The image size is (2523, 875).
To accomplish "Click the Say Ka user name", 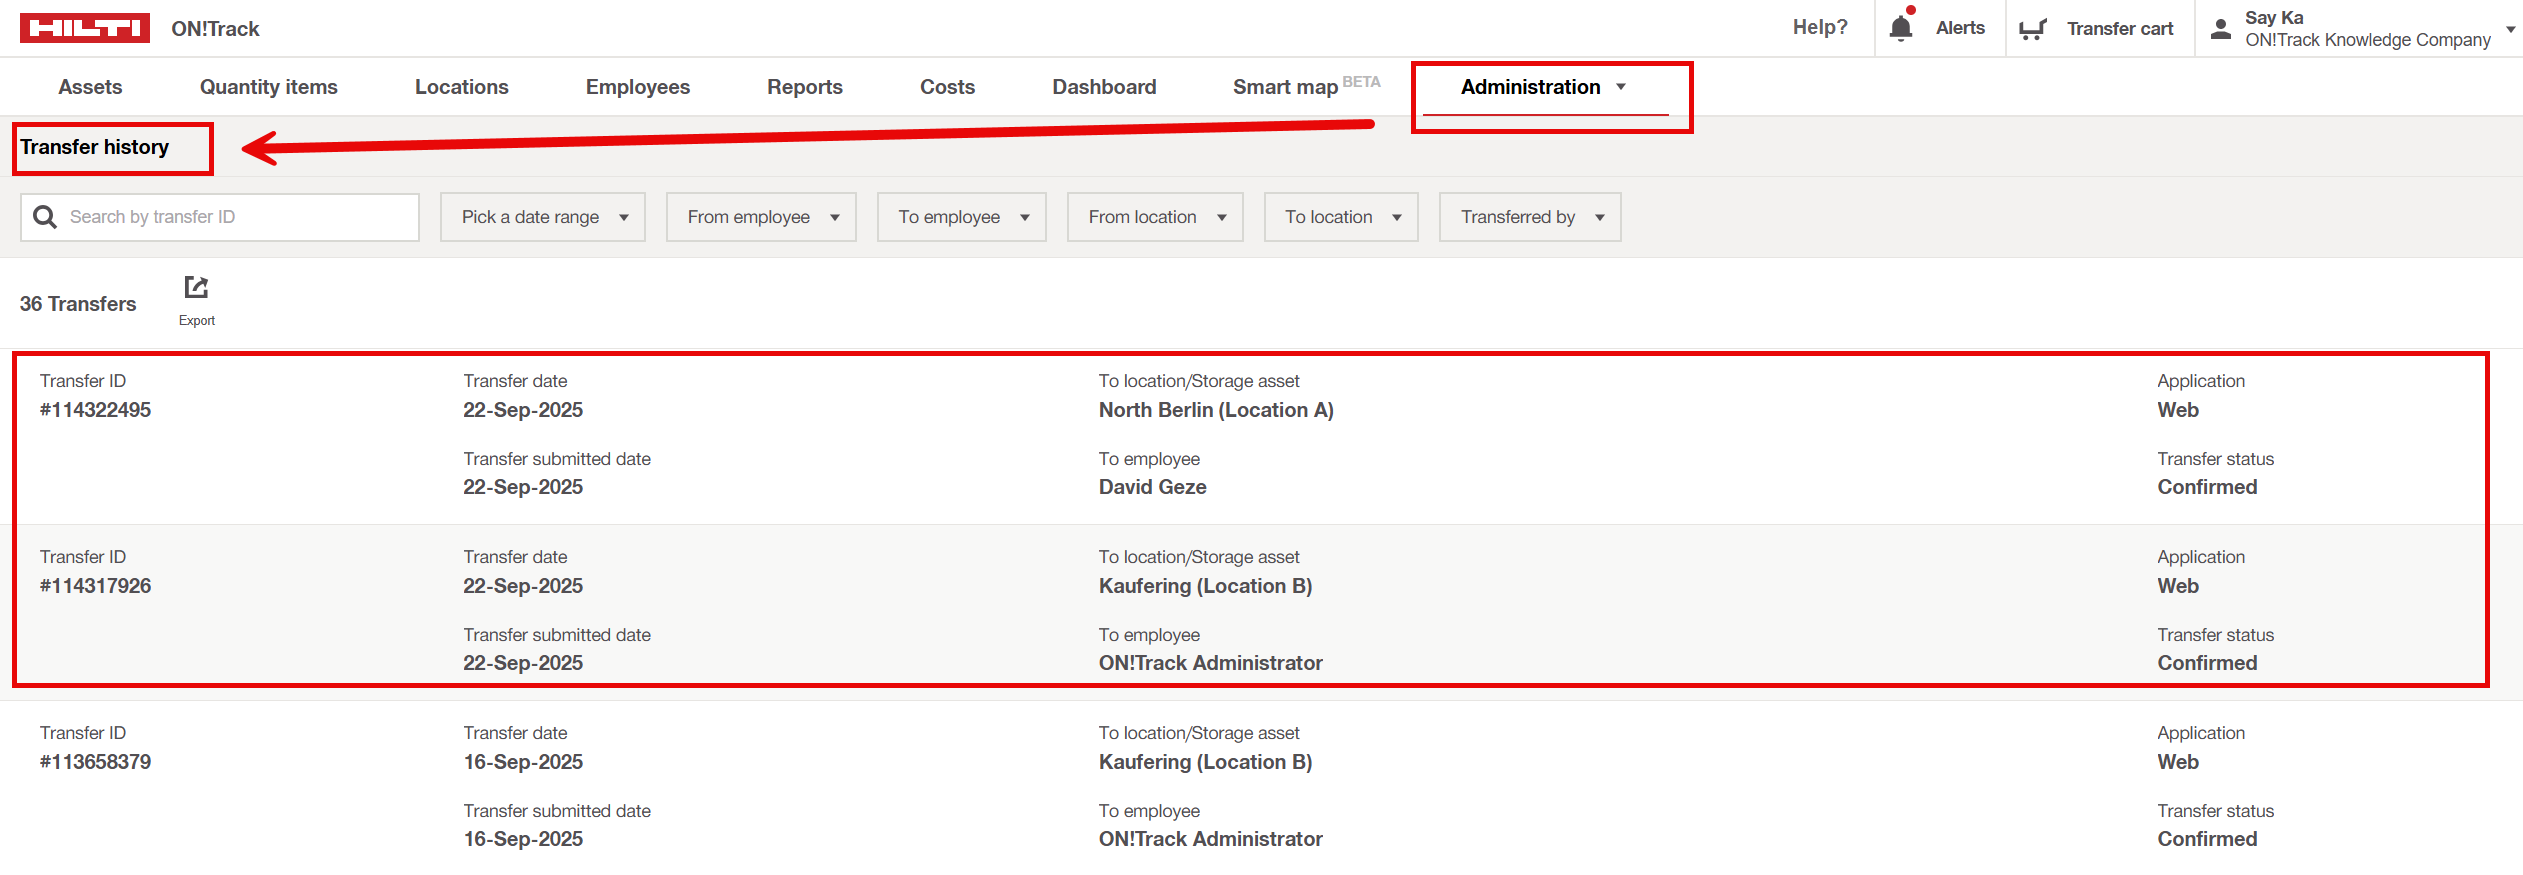I will (2274, 18).
